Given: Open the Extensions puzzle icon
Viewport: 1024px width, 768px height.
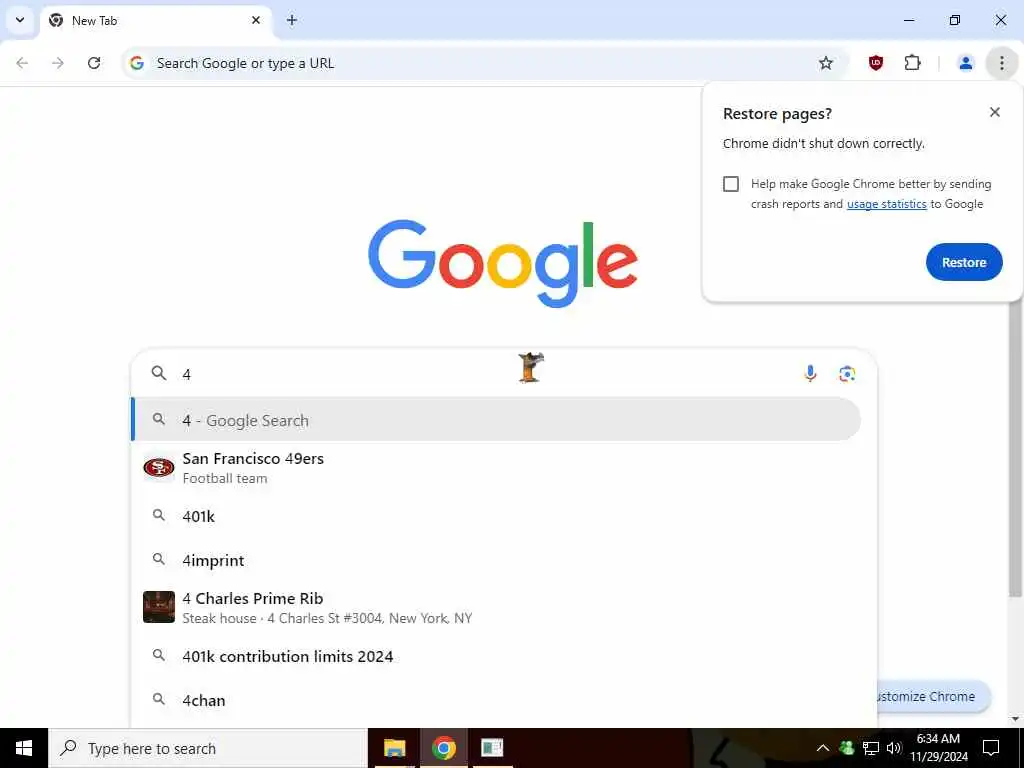Looking at the screenshot, I should 912,63.
